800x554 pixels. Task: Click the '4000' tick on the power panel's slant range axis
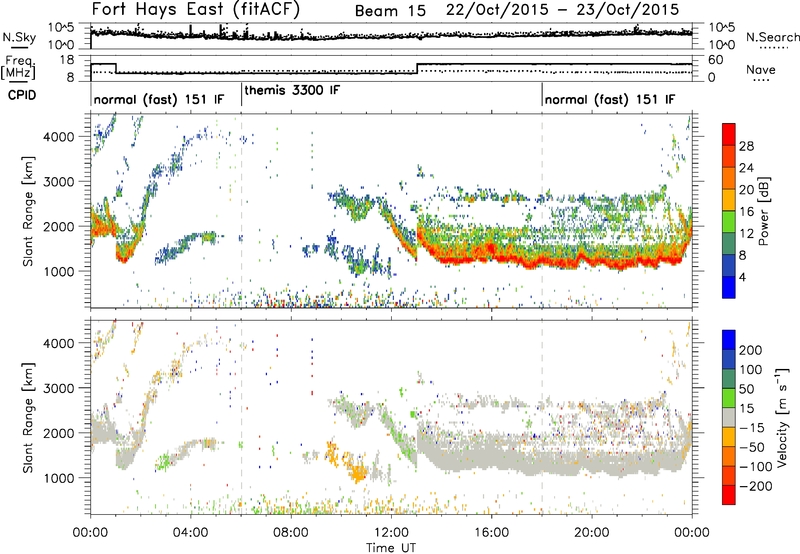click(x=59, y=137)
